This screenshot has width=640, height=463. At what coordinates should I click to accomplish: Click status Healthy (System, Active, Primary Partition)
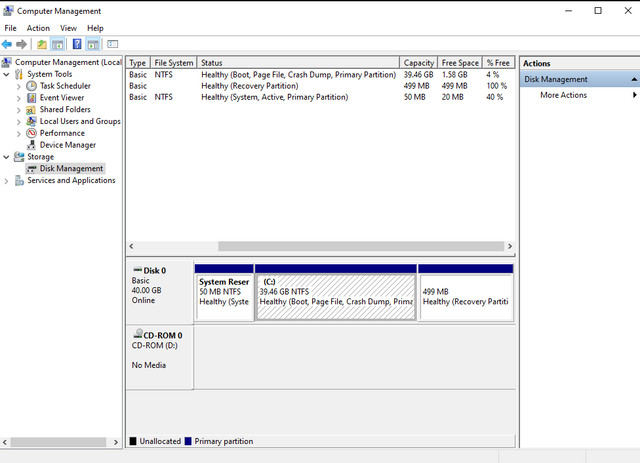pyautogui.click(x=275, y=97)
